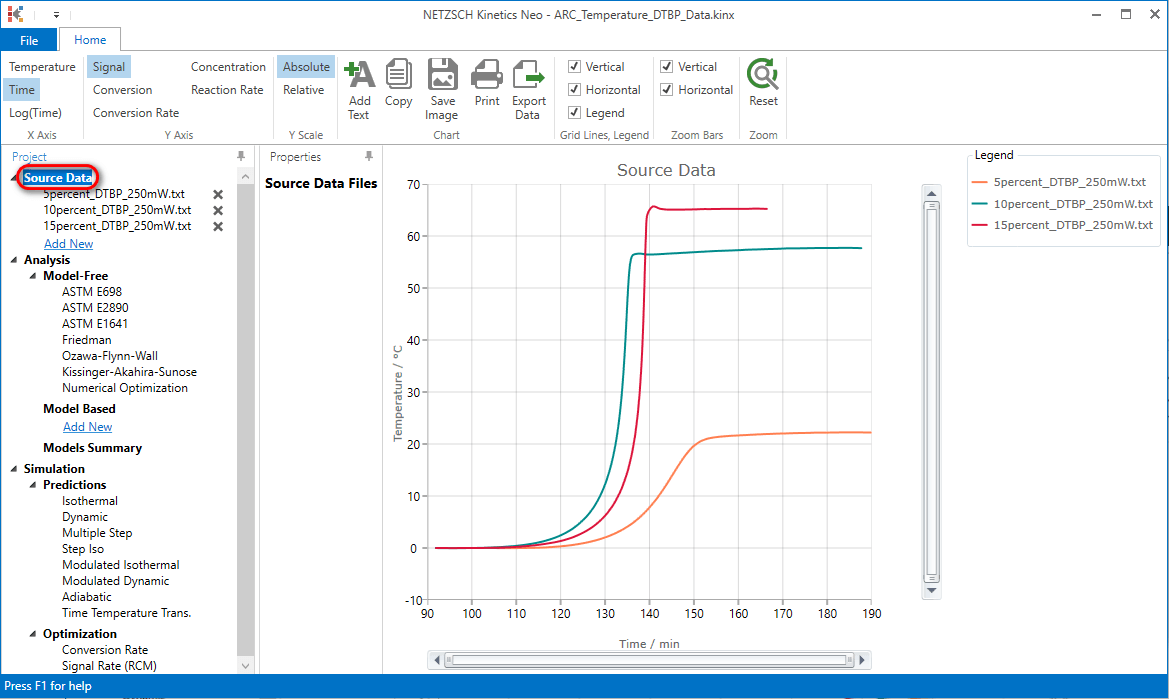Screen dimensions: 1169x699
Task: Select Friedman in the analysis tree
Action: tap(86, 339)
